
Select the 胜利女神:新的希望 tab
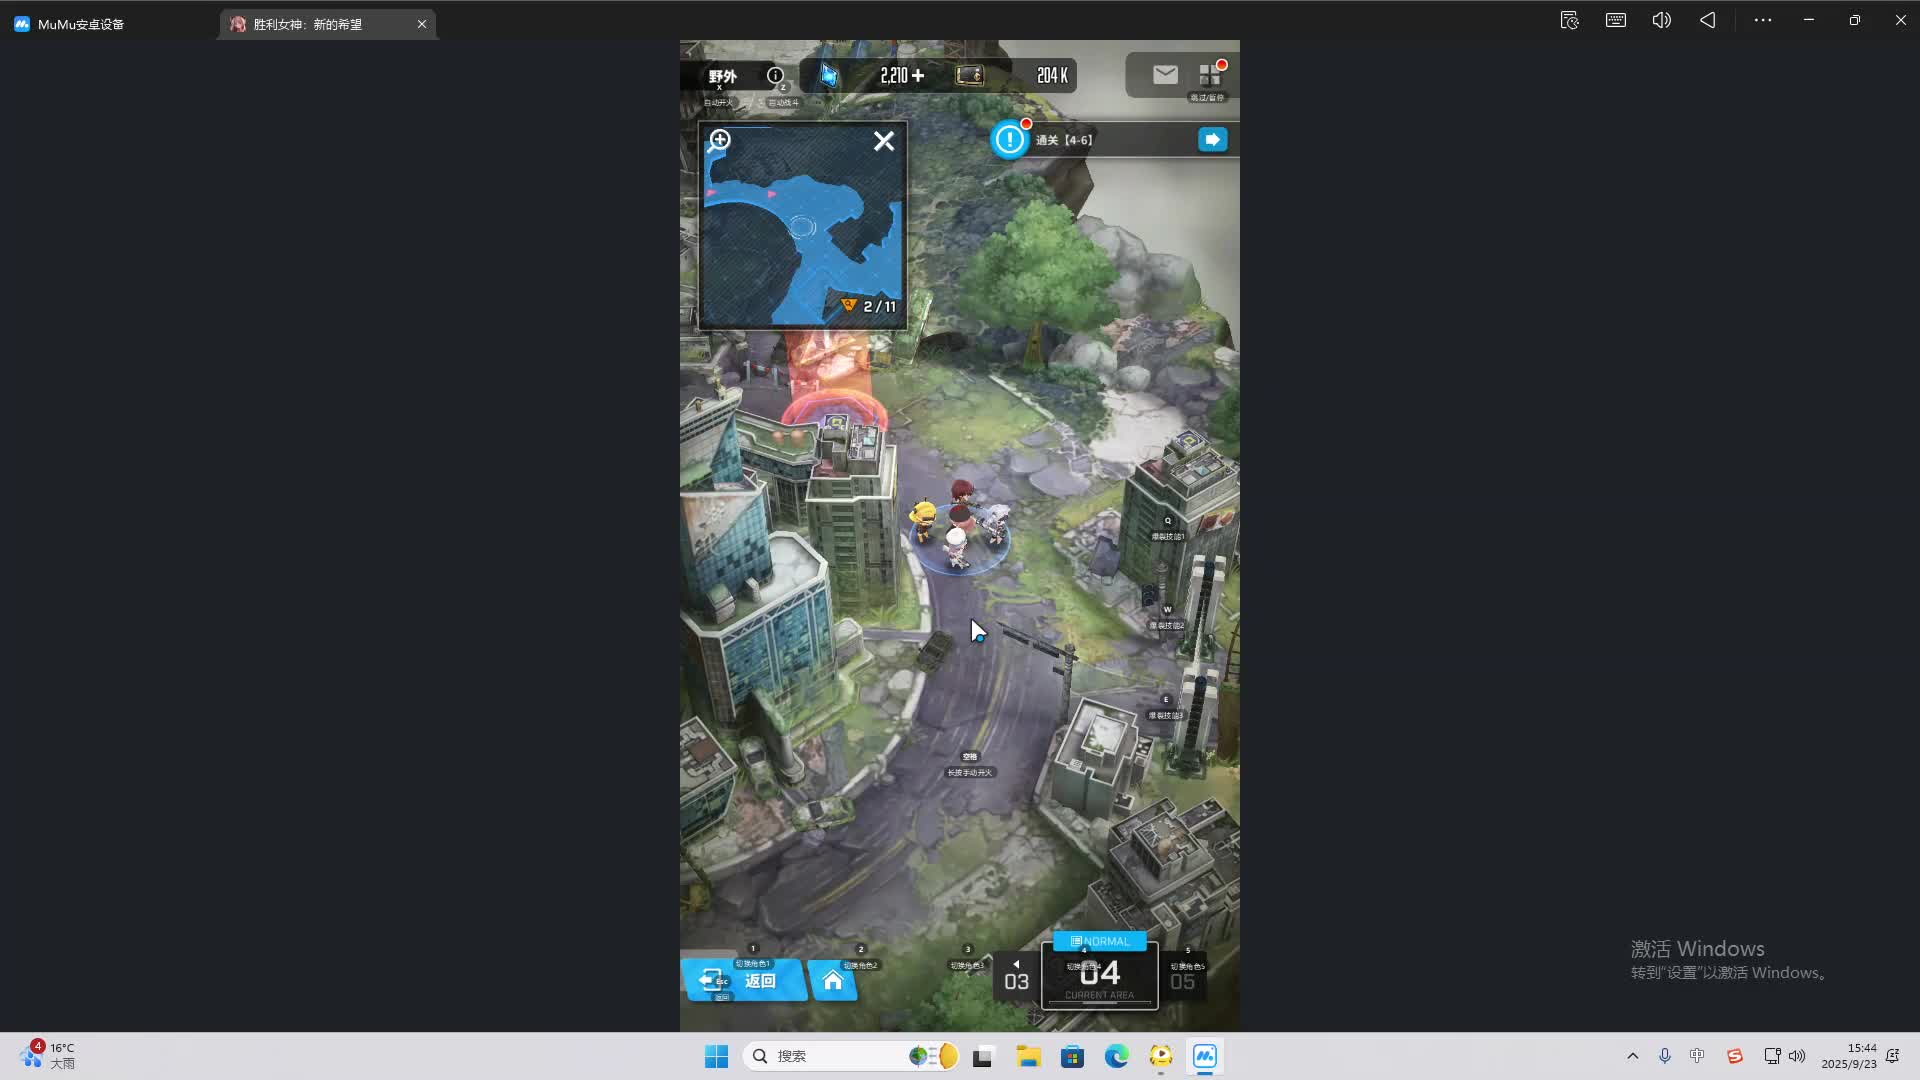tap(308, 24)
